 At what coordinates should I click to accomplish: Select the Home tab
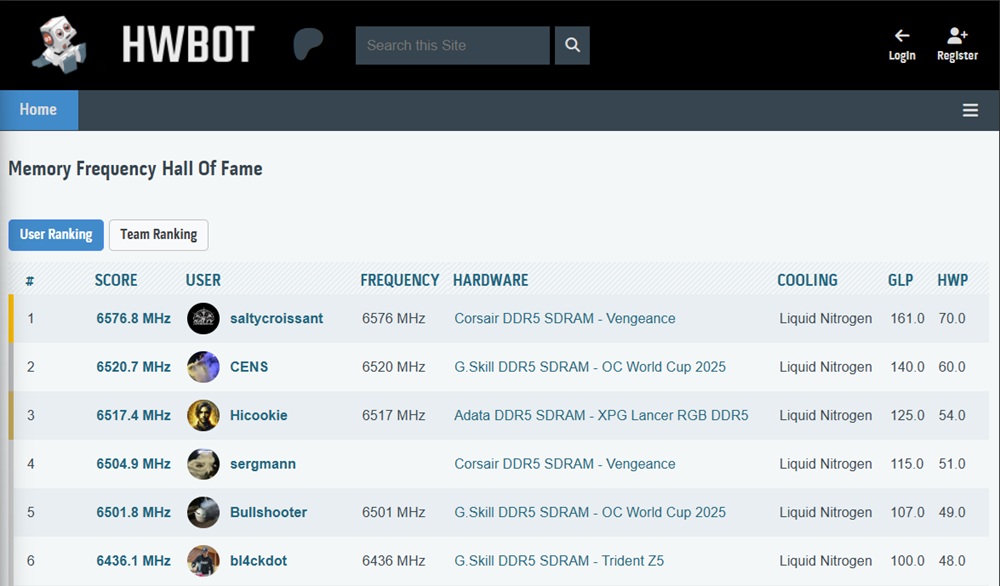38,109
